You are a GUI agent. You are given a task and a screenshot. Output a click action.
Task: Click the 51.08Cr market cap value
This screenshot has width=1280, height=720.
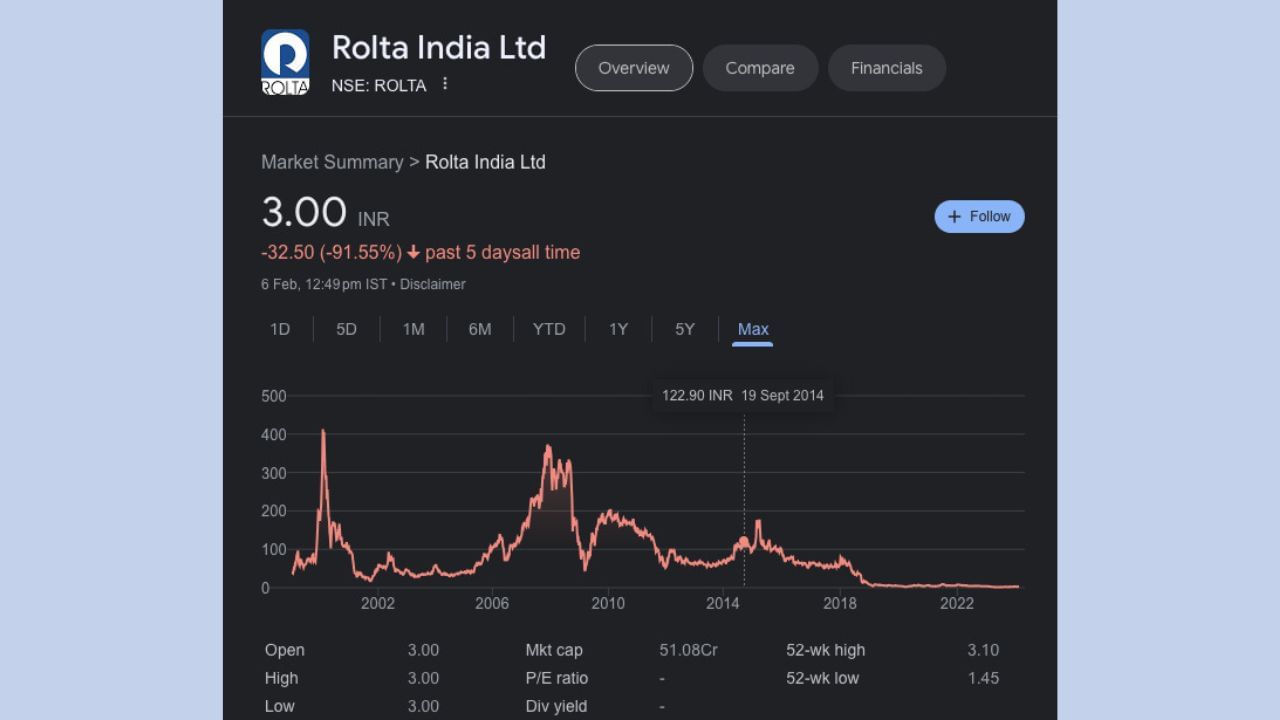tap(688, 650)
